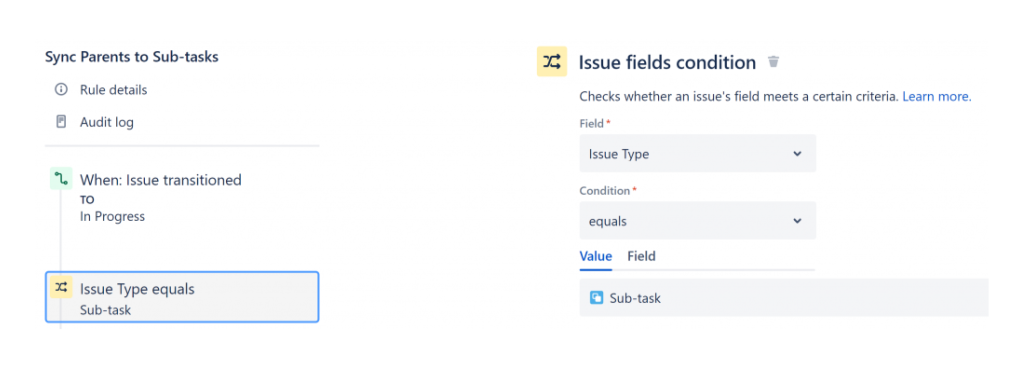
Task: Open the Field dropdown showing Issue Type
Action: [697, 153]
